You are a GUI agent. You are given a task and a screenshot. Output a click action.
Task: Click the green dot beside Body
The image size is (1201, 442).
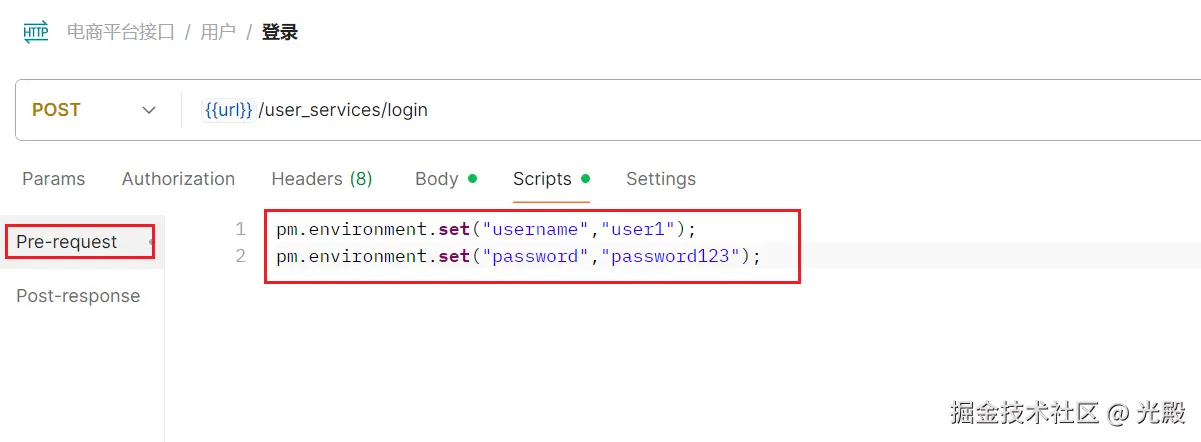pyautogui.click(x=472, y=179)
